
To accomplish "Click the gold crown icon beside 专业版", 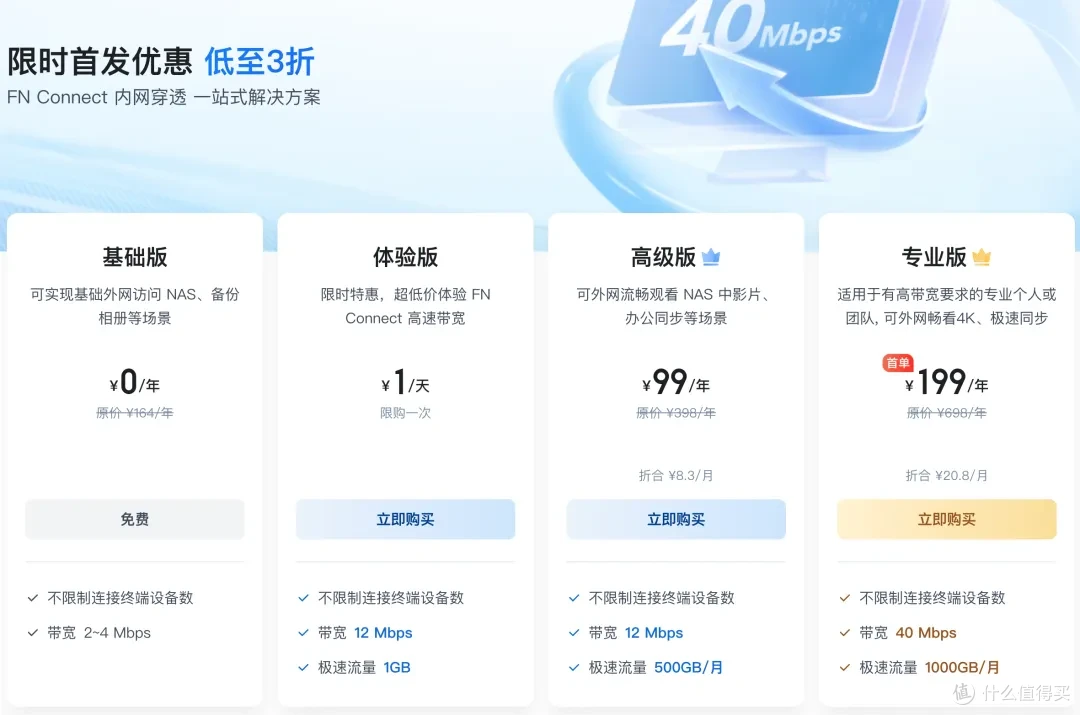I will tap(982, 257).
